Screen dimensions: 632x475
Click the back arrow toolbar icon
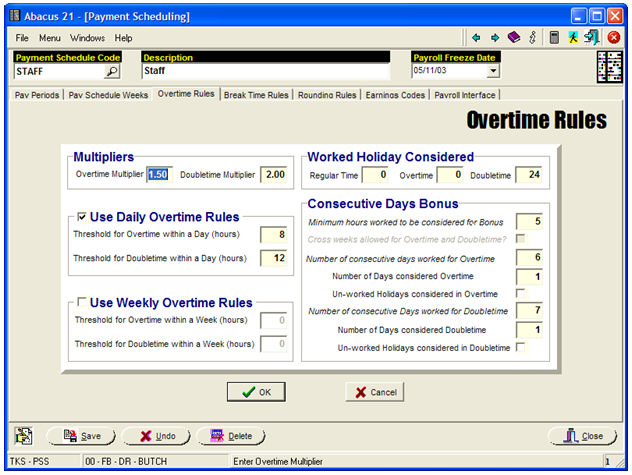(x=477, y=37)
